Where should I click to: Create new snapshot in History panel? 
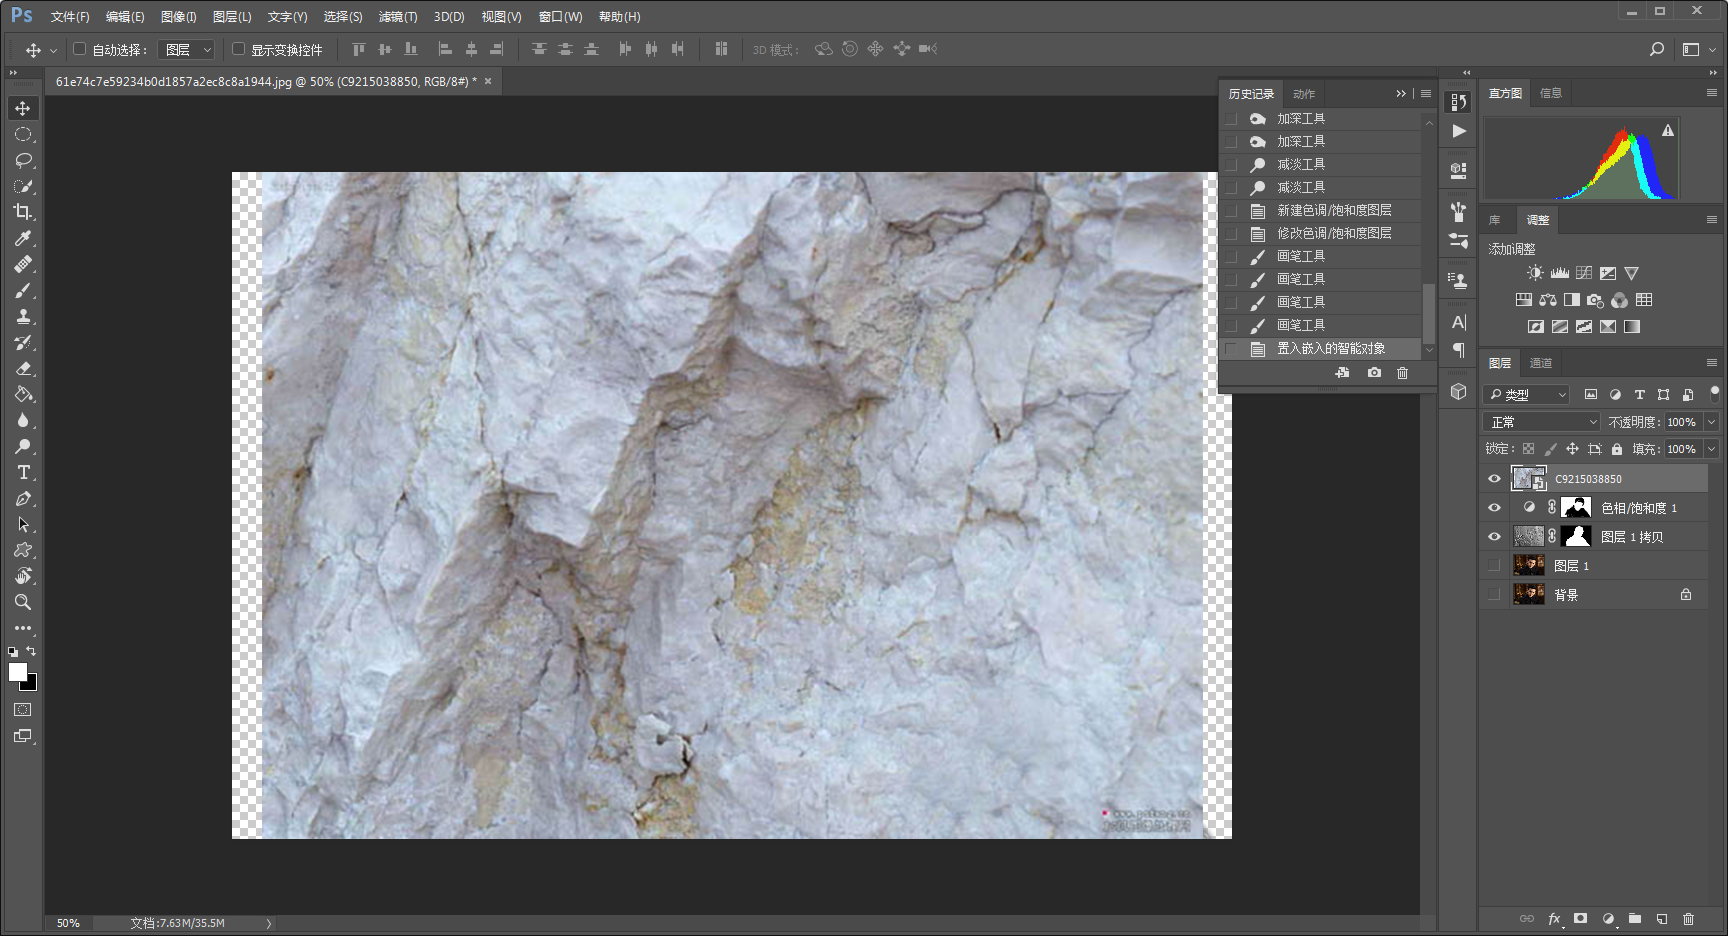[x=1374, y=372]
